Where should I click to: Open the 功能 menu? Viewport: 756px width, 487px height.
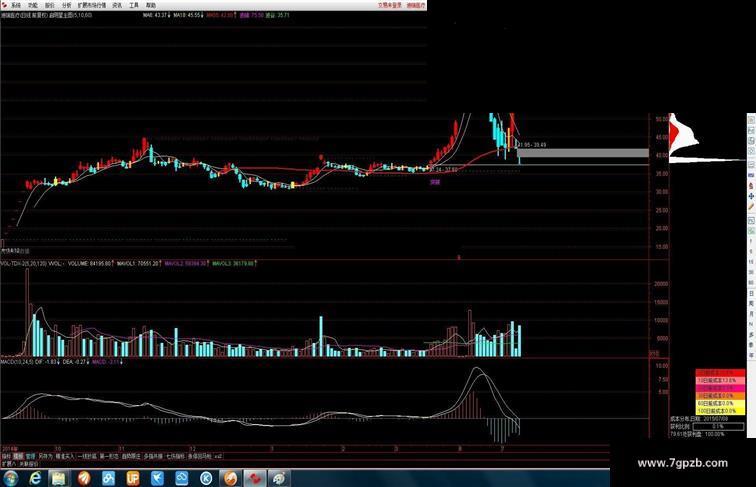click(x=33, y=5)
